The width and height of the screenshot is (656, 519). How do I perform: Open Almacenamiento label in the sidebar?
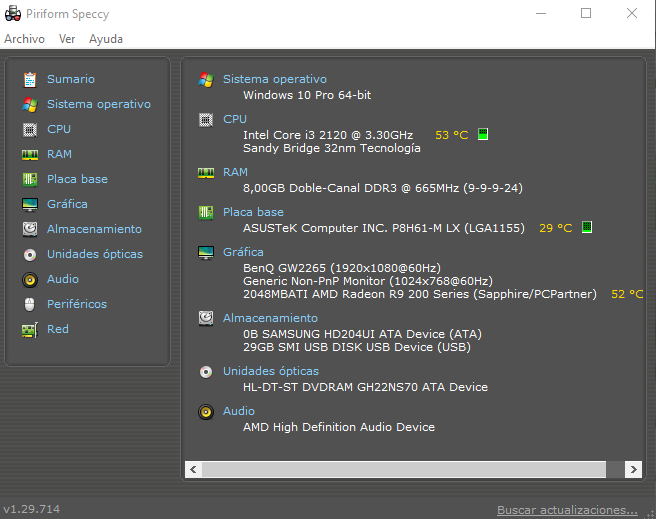click(x=94, y=229)
